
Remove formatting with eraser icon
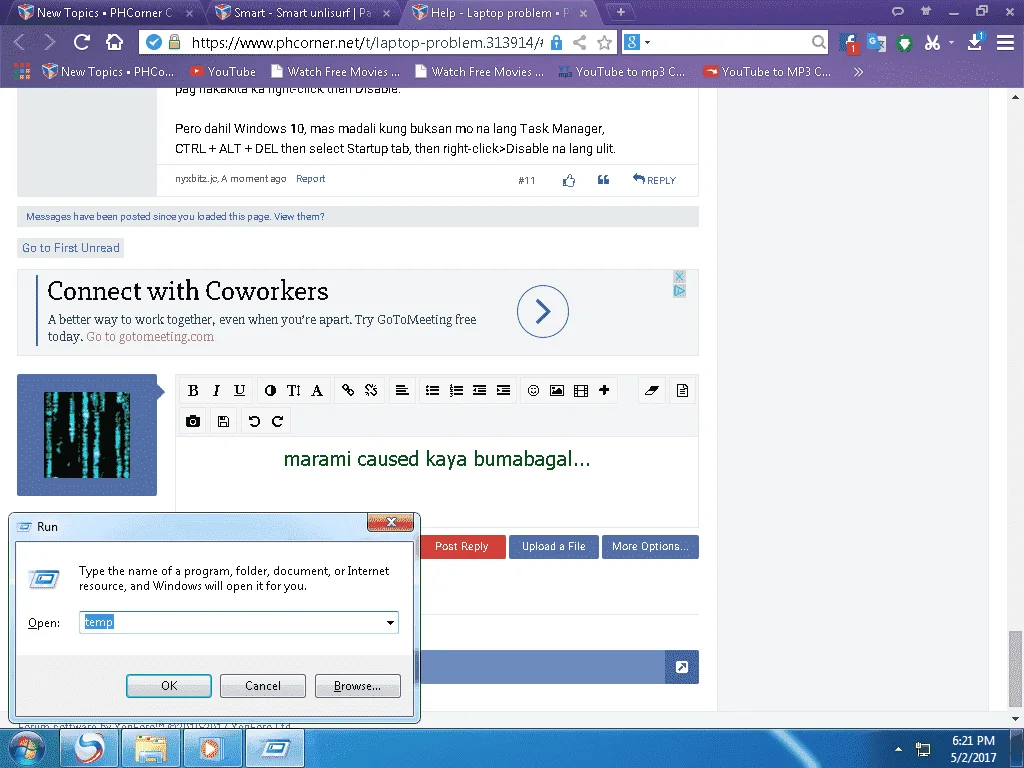click(x=652, y=391)
